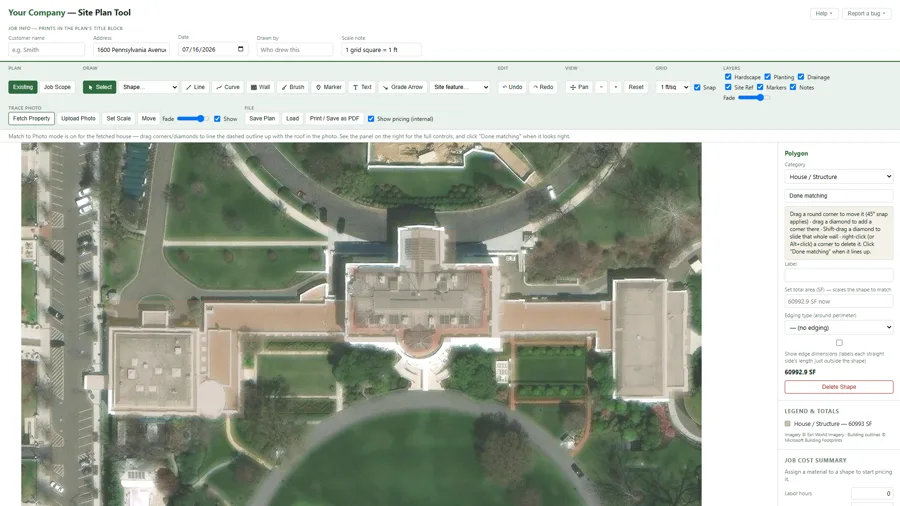The image size is (900, 506).
Task: Open the date picker calendar icon
Action: coord(240,49)
